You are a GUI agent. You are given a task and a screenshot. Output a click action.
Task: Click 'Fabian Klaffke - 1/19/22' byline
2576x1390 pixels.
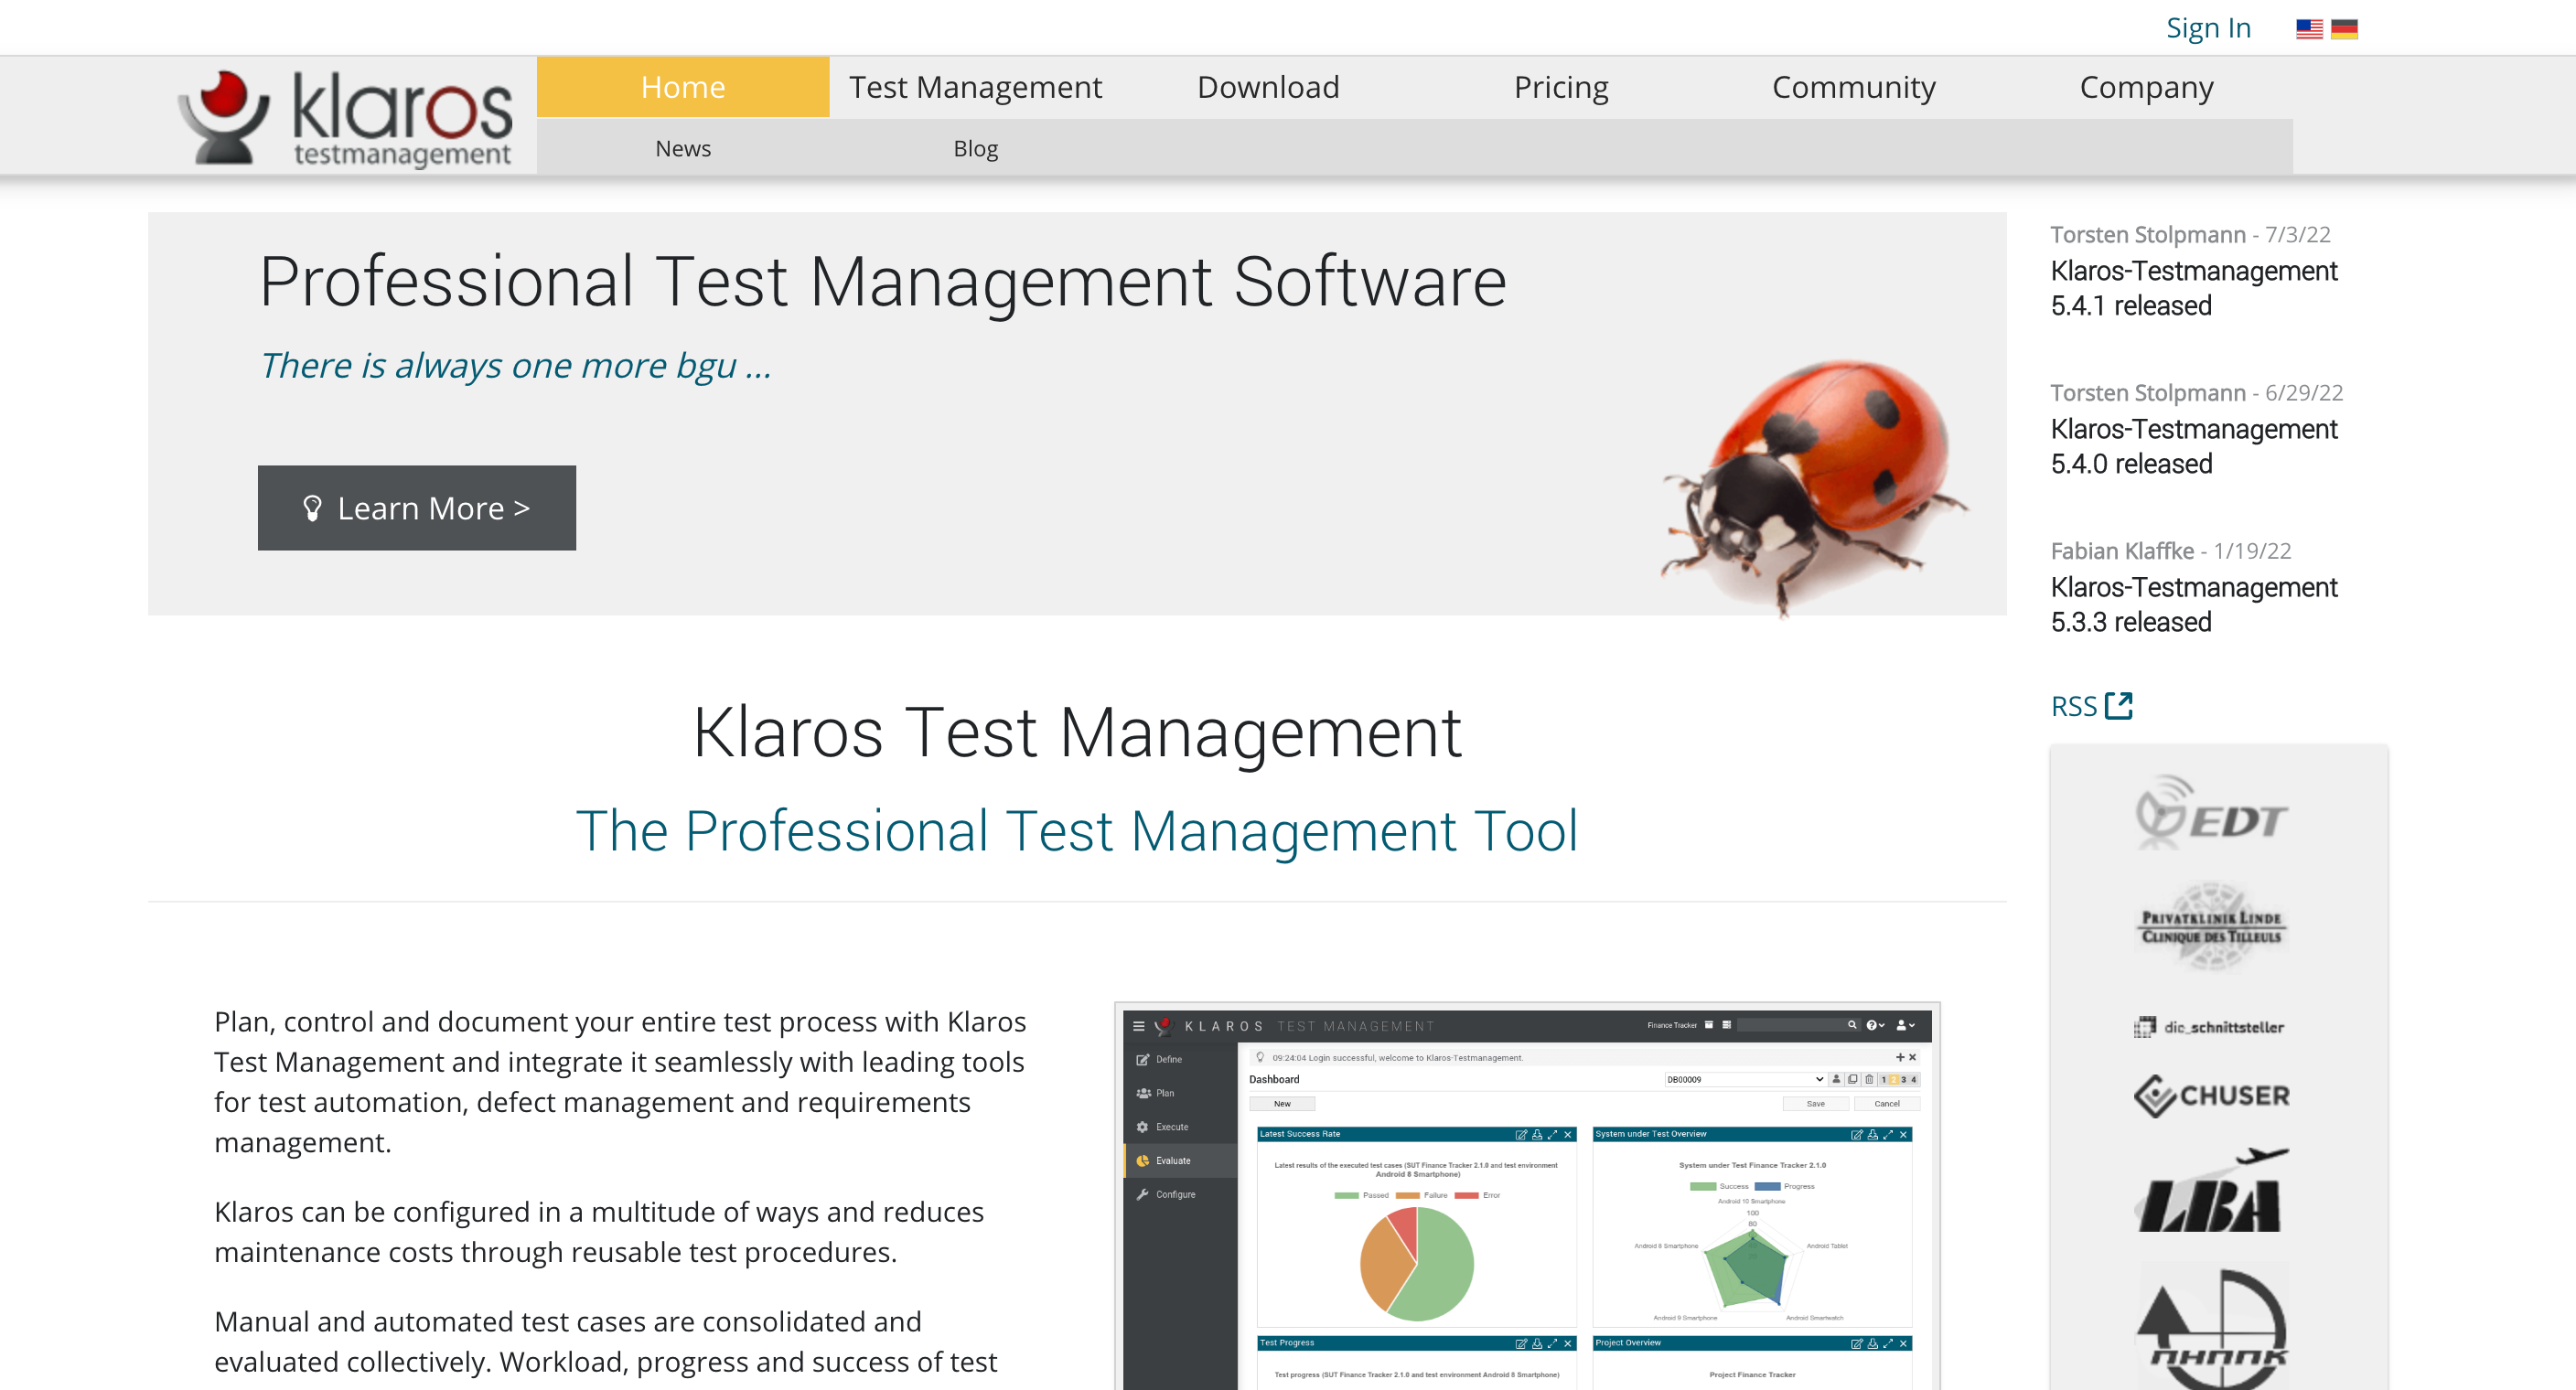(2170, 551)
